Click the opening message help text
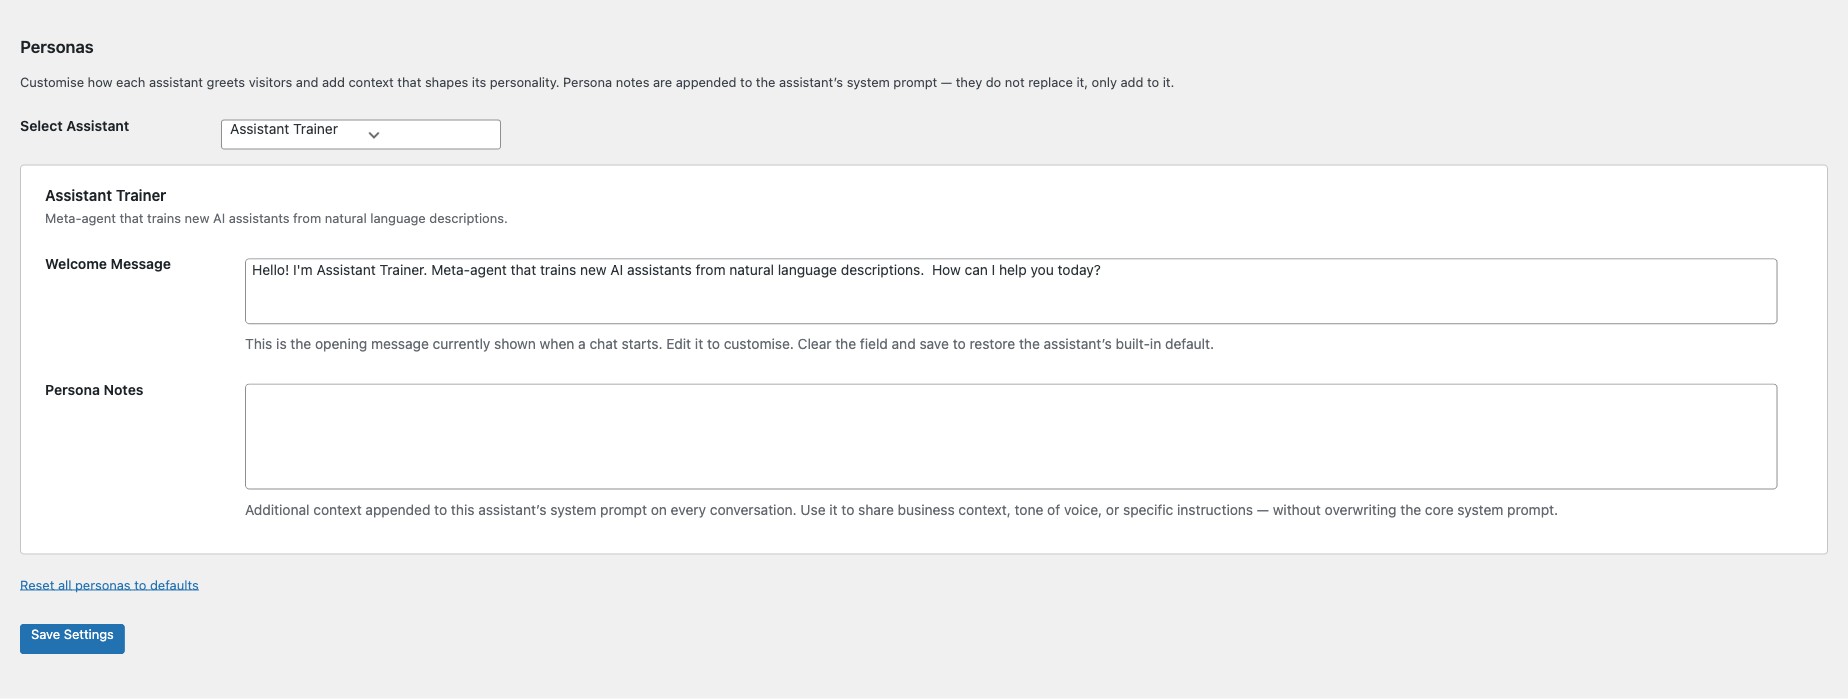 (729, 343)
